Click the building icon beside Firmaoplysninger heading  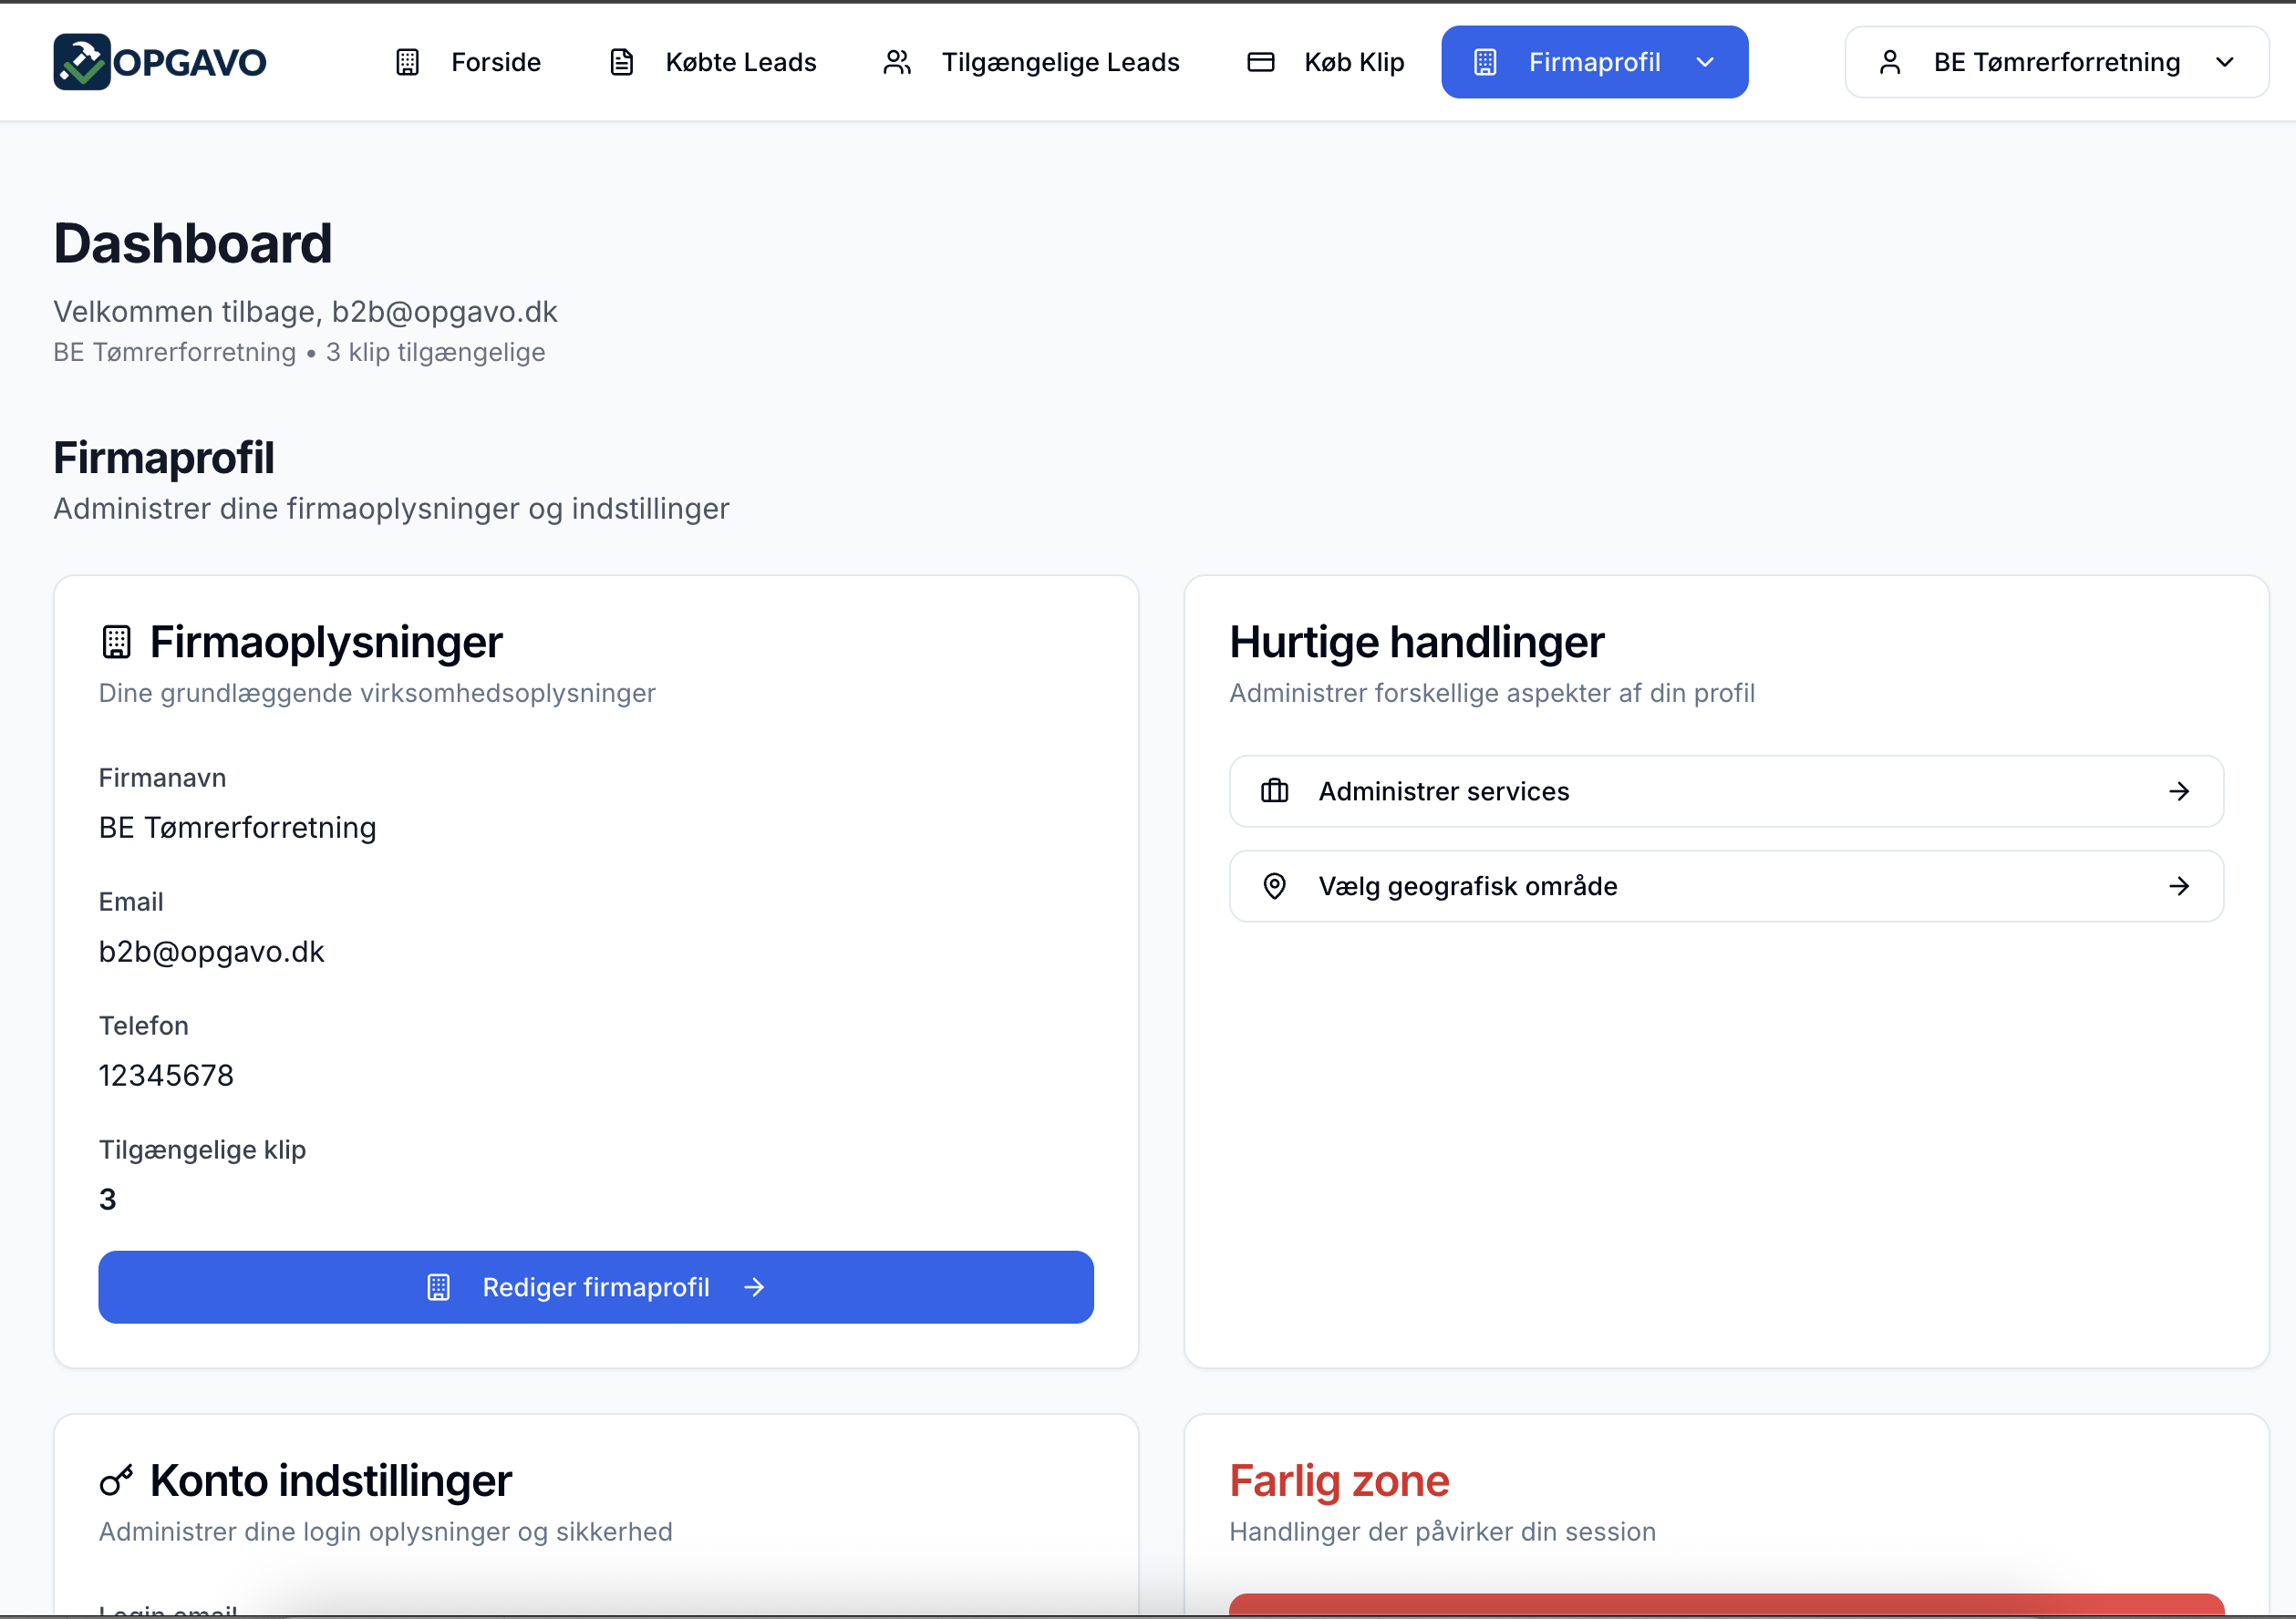click(117, 642)
